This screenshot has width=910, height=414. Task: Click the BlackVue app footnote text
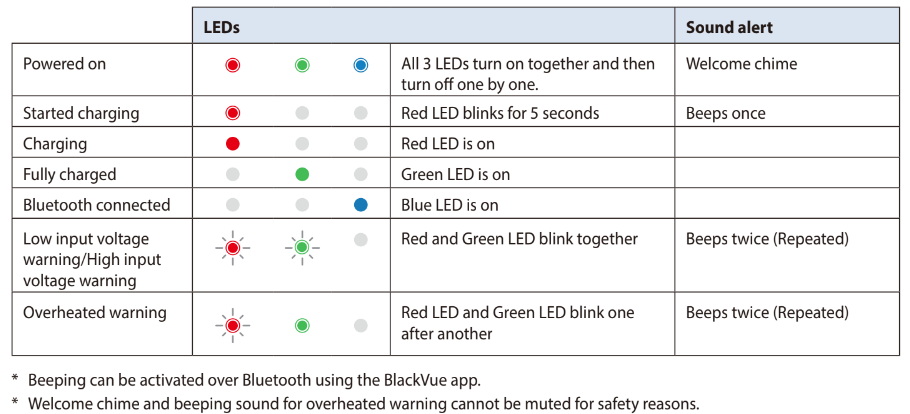click(x=255, y=381)
